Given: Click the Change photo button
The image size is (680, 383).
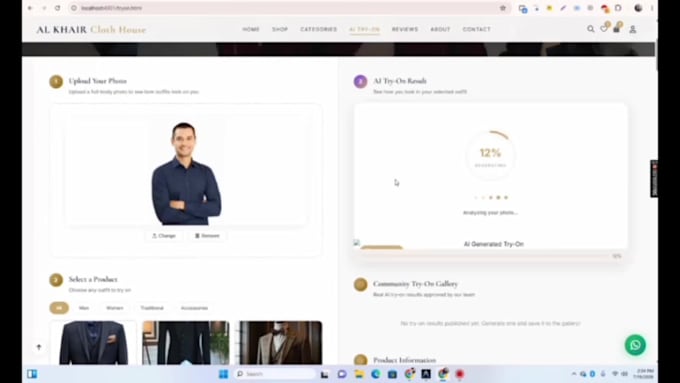Looking at the screenshot, I should point(163,236).
